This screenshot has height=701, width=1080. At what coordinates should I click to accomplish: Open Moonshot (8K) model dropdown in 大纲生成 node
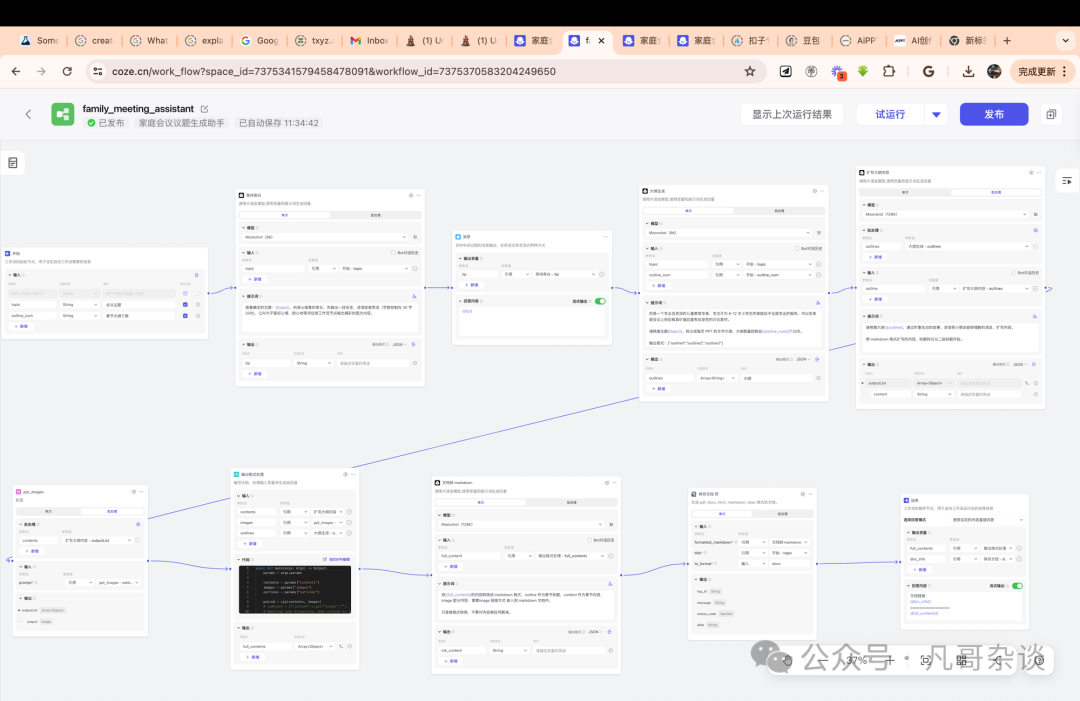coord(729,233)
